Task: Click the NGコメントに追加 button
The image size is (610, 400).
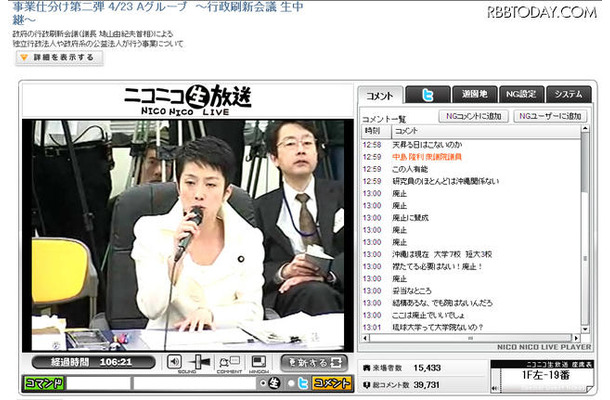Action: coord(474,116)
